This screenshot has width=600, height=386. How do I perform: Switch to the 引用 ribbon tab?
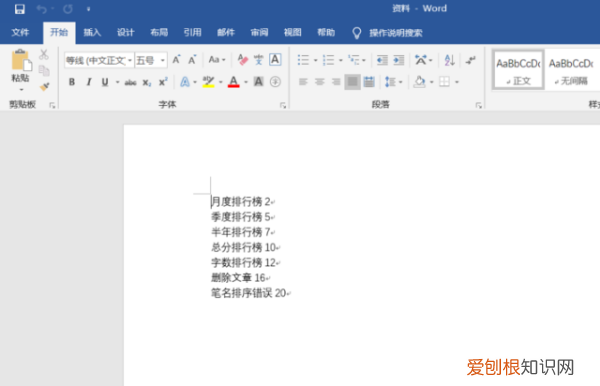point(192,33)
